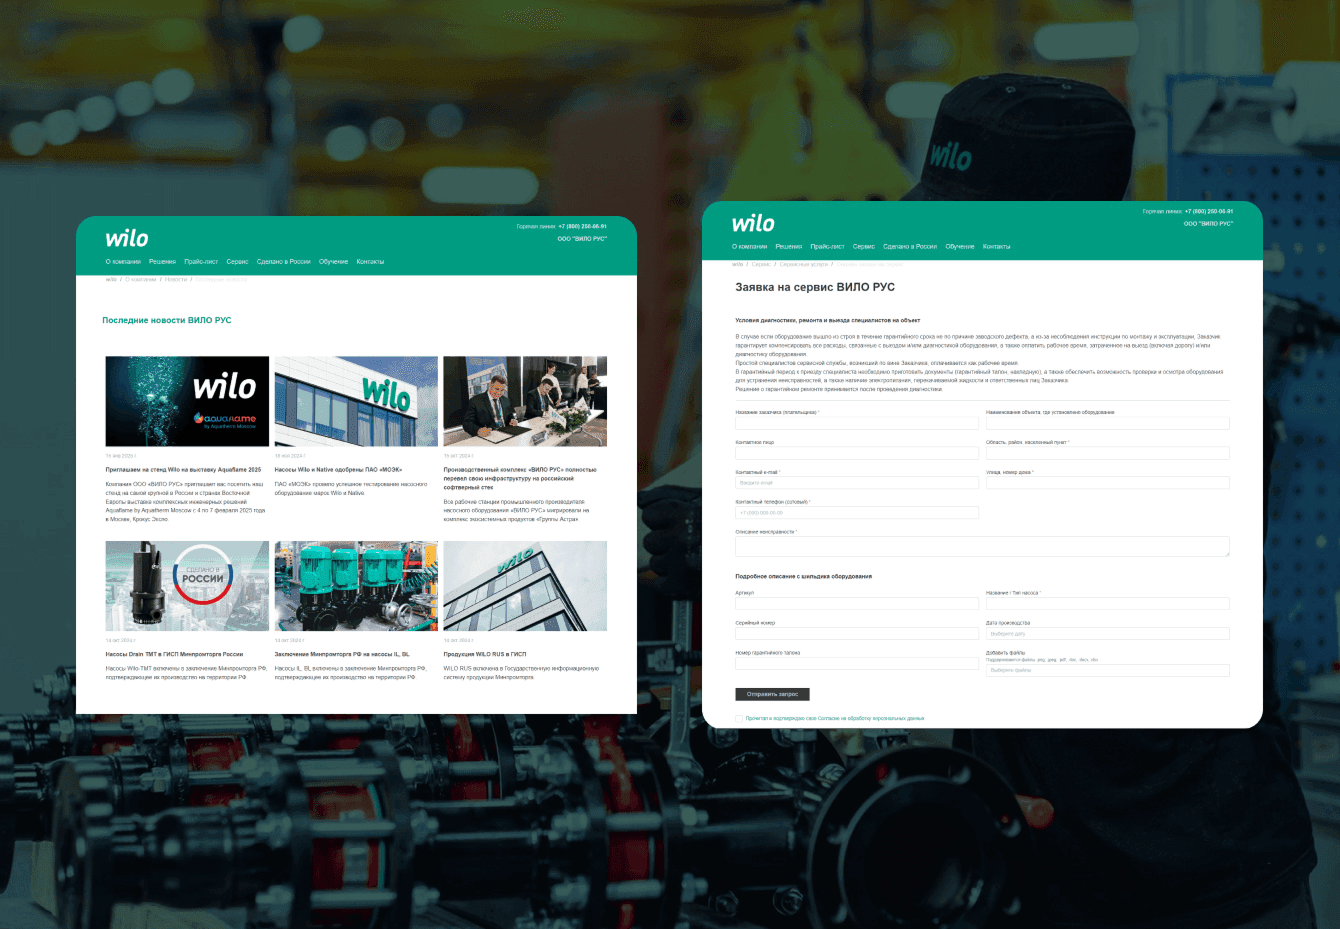Open 'Решения' on the service request page
1340x929 pixels.
click(x=789, y=246)
